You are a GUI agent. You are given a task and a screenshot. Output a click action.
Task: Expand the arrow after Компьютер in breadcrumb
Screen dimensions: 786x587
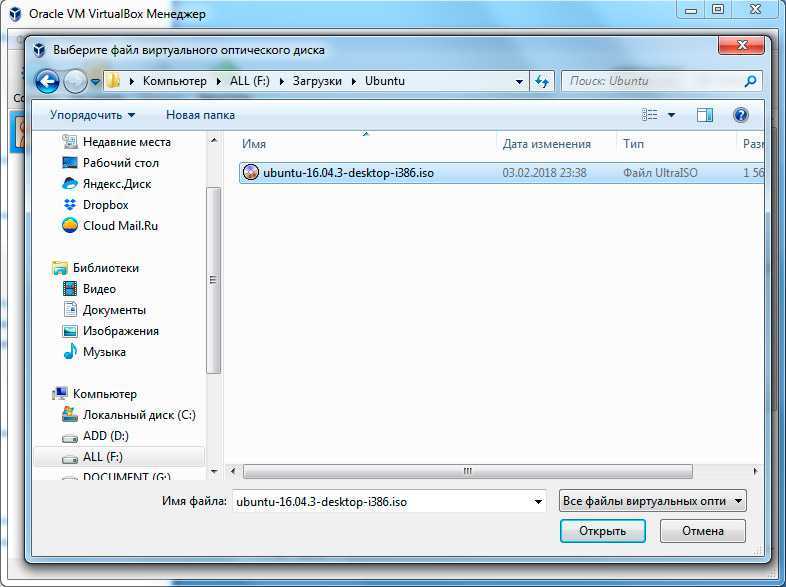point(219,82)
